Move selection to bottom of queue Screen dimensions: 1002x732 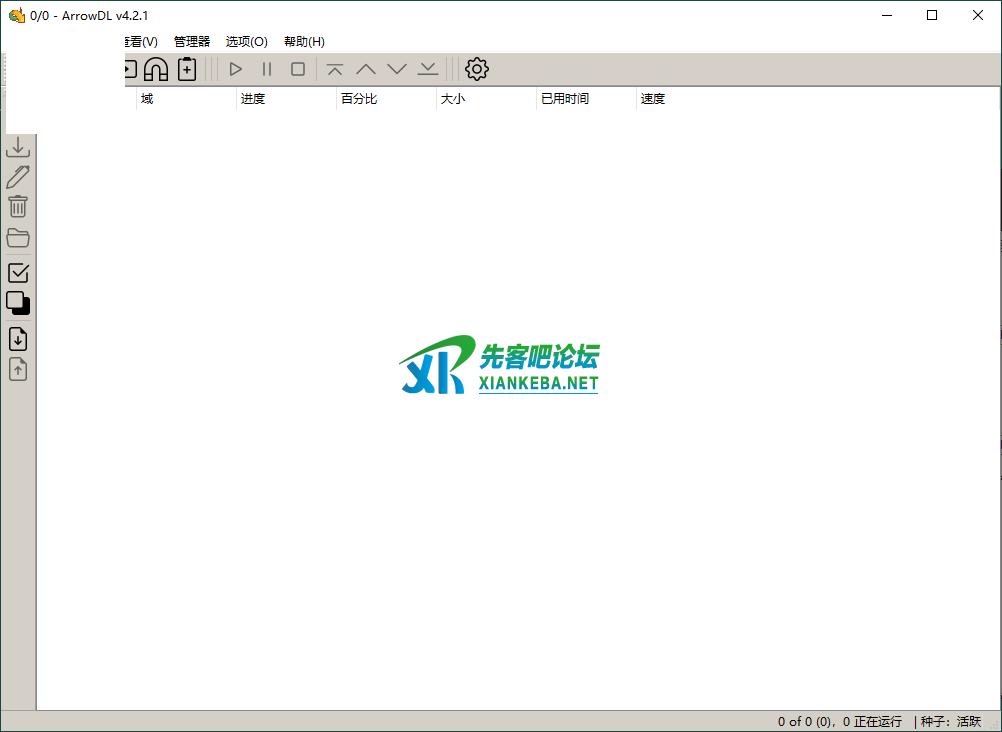pyautogui.click(x=428, y=69)
